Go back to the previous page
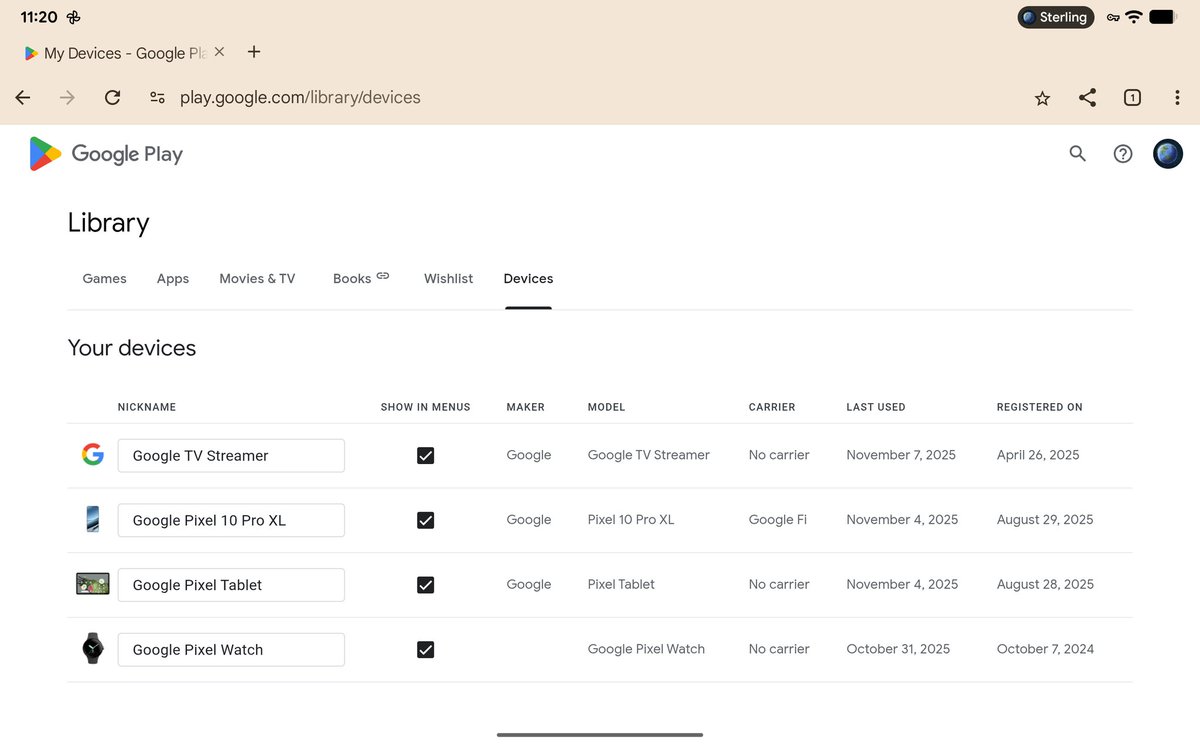This screenshot has height=750, width=1200. pos(23,97)
